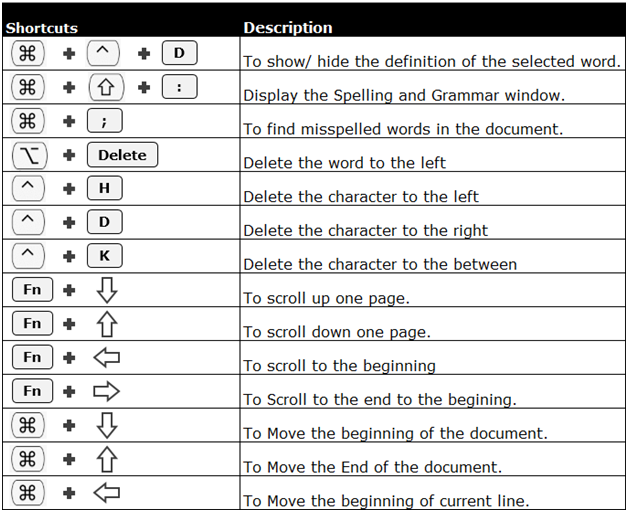Click the Control key beside the K key
The height and width of the screenshot is (512, 628).
[28, 256]
